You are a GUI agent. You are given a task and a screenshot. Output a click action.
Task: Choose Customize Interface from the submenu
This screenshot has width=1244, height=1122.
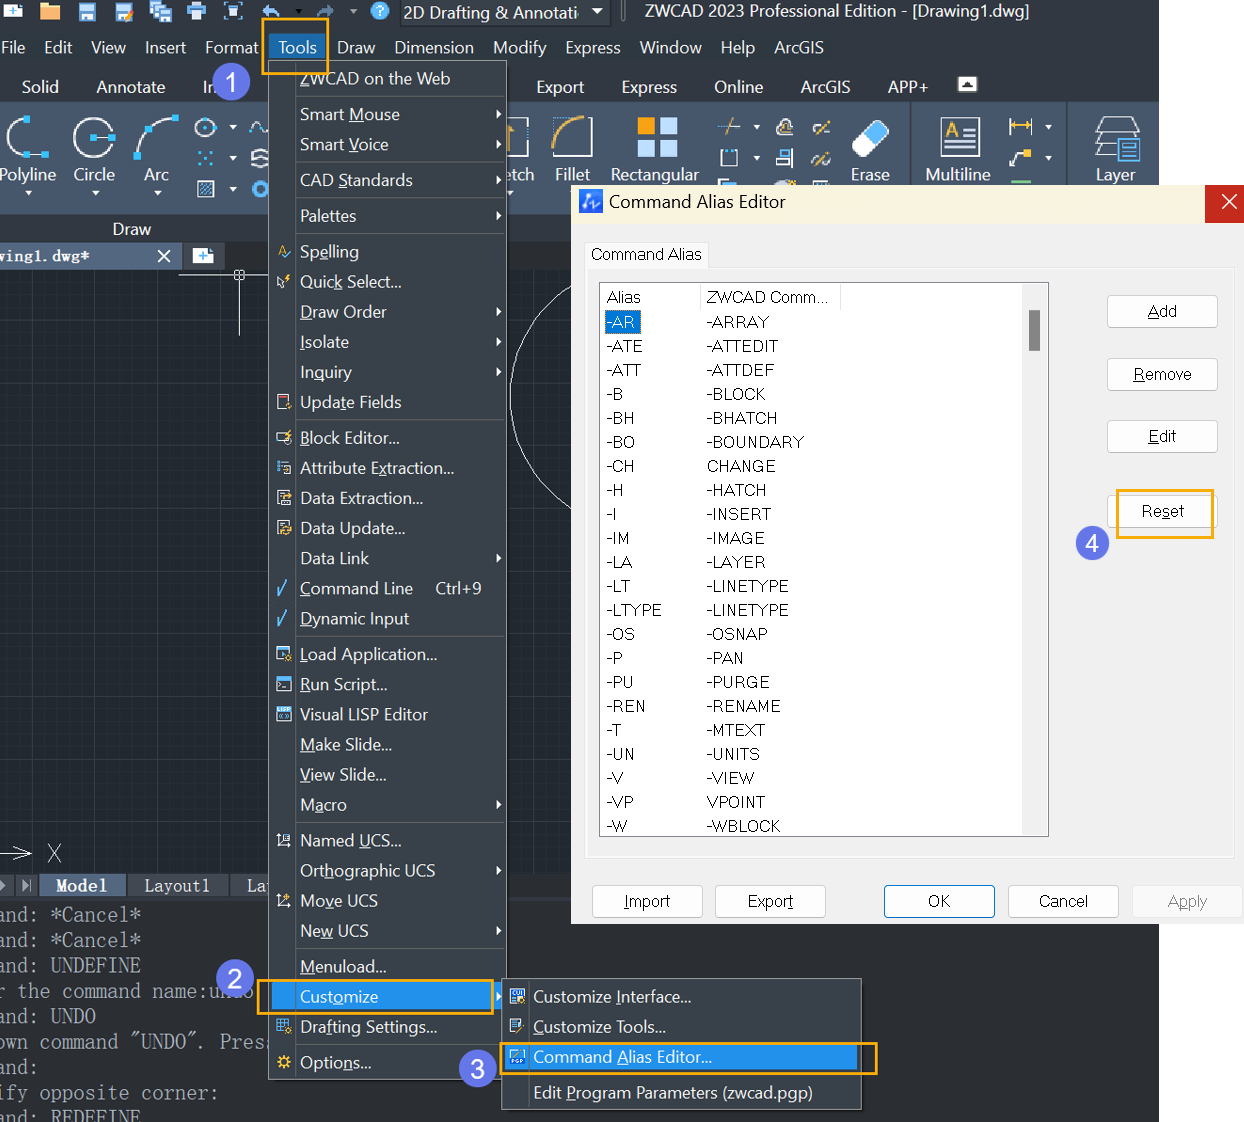pyautogui.click(x=680, y=997)
